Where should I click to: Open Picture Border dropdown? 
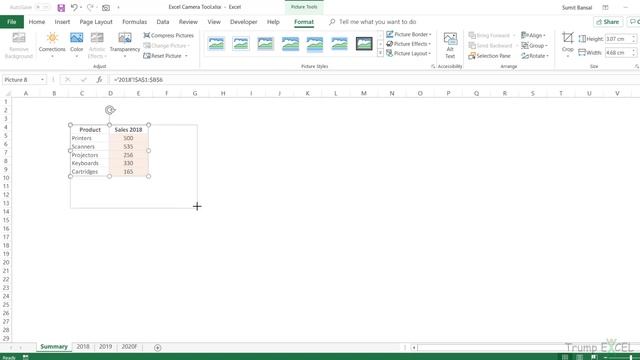click(409, 34)
